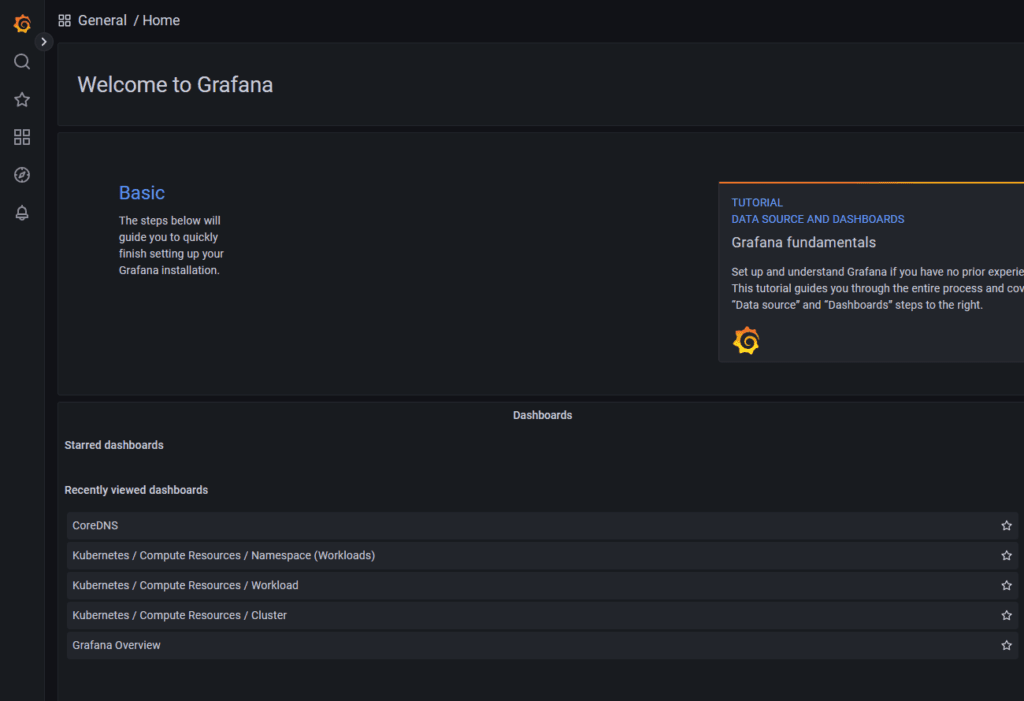Click the TUTORIAL label on the card
Screen dimensions: 1024x701
coord(757,203)
